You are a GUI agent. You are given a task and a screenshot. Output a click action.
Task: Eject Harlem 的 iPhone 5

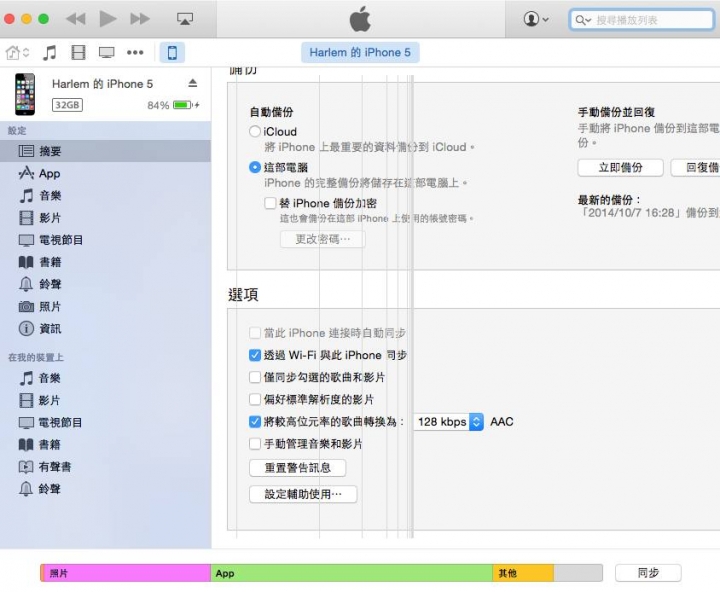tap(193, 83)
